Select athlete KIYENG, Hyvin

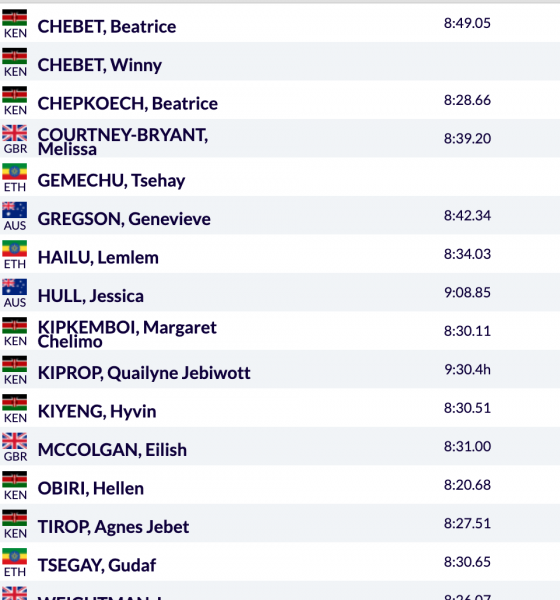(97, 412)
